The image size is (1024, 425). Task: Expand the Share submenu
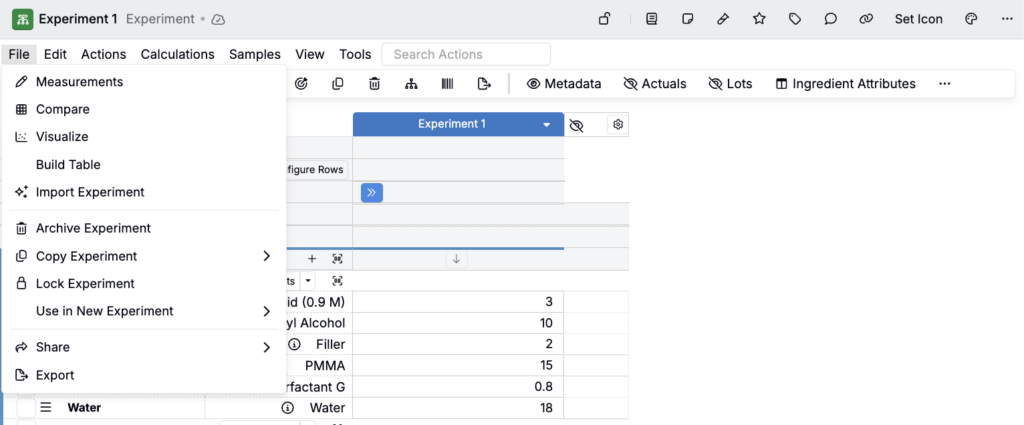[x=266, y=347]
